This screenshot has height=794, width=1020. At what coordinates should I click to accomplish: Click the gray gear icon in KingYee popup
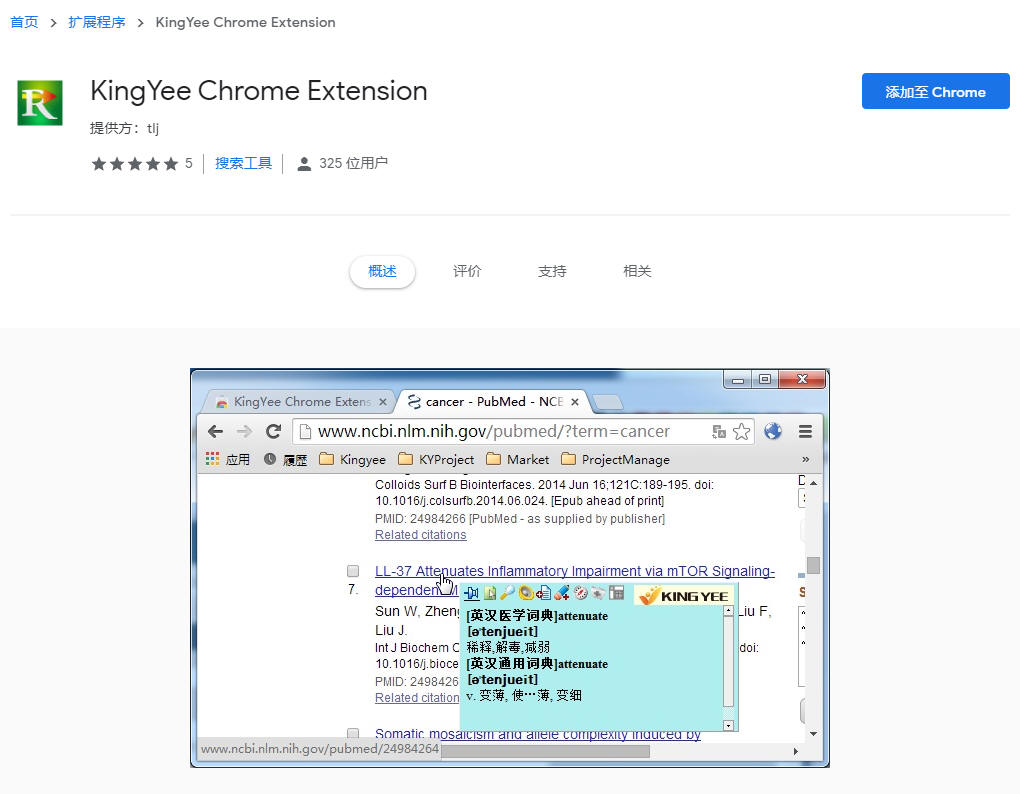point(598,592)
